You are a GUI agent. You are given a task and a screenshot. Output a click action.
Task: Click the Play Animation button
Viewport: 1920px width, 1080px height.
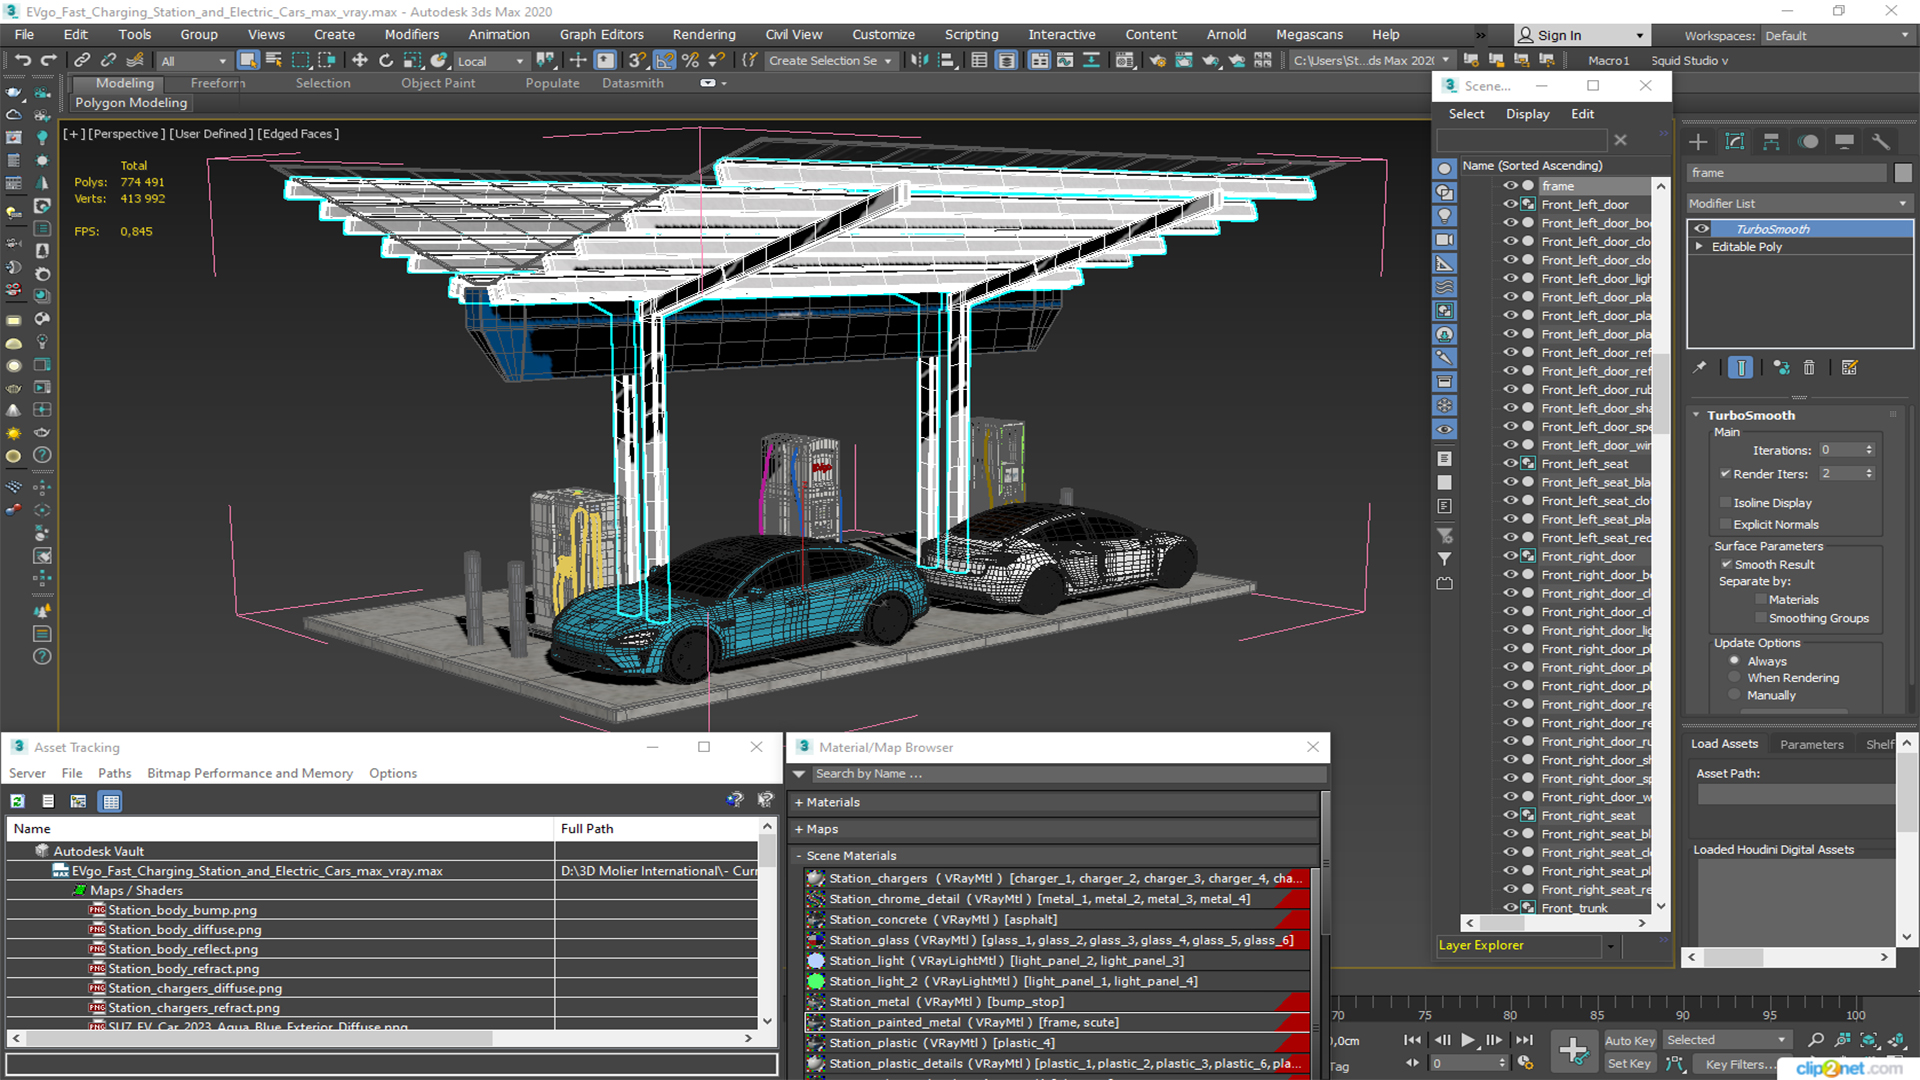point(1467,1040)
